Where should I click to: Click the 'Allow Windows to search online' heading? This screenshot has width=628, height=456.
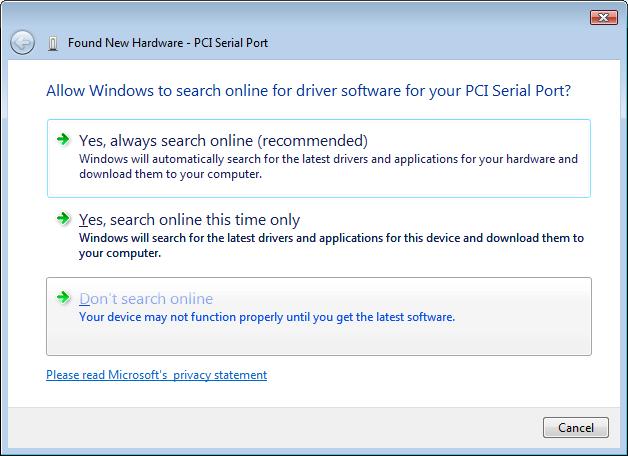pos(308,91)
